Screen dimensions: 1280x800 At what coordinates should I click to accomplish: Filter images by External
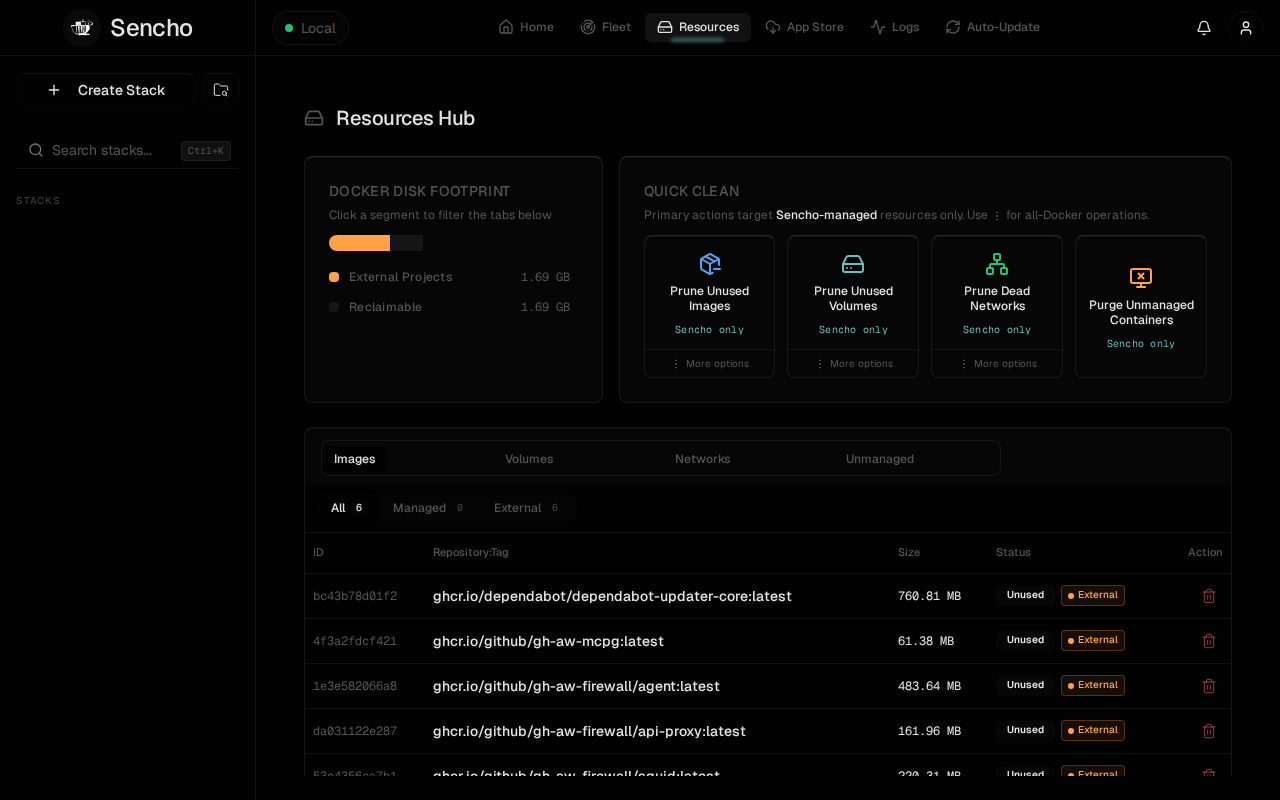click(526, 508)
